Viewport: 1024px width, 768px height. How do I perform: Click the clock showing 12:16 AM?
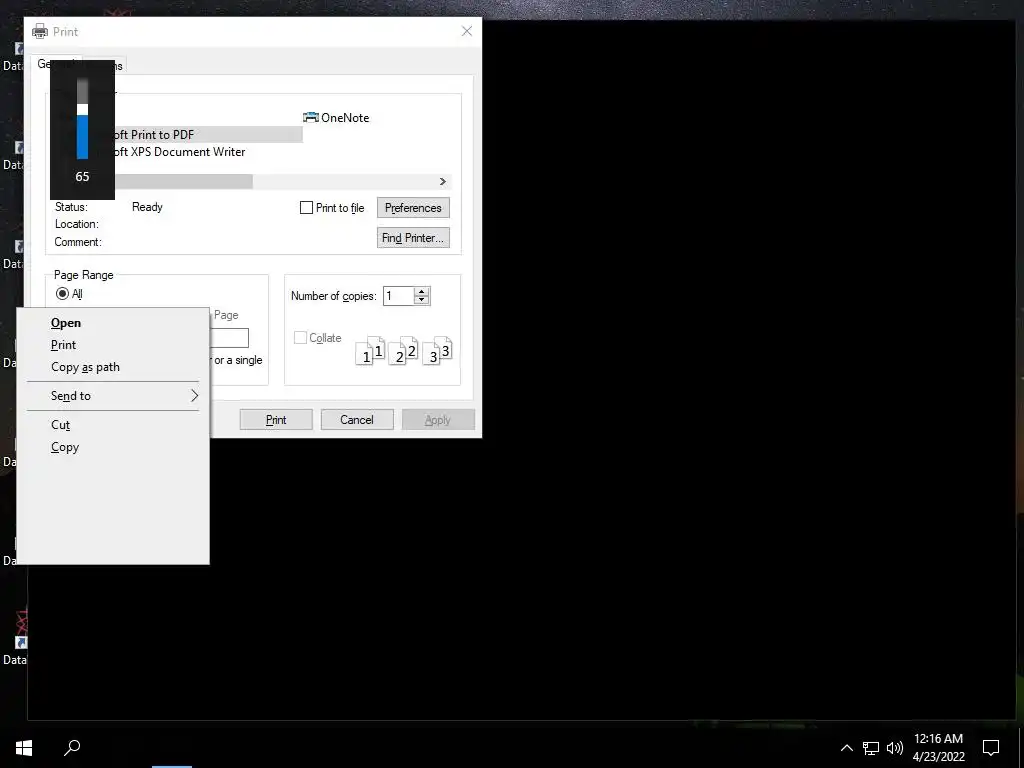click(x=938, y=739)
